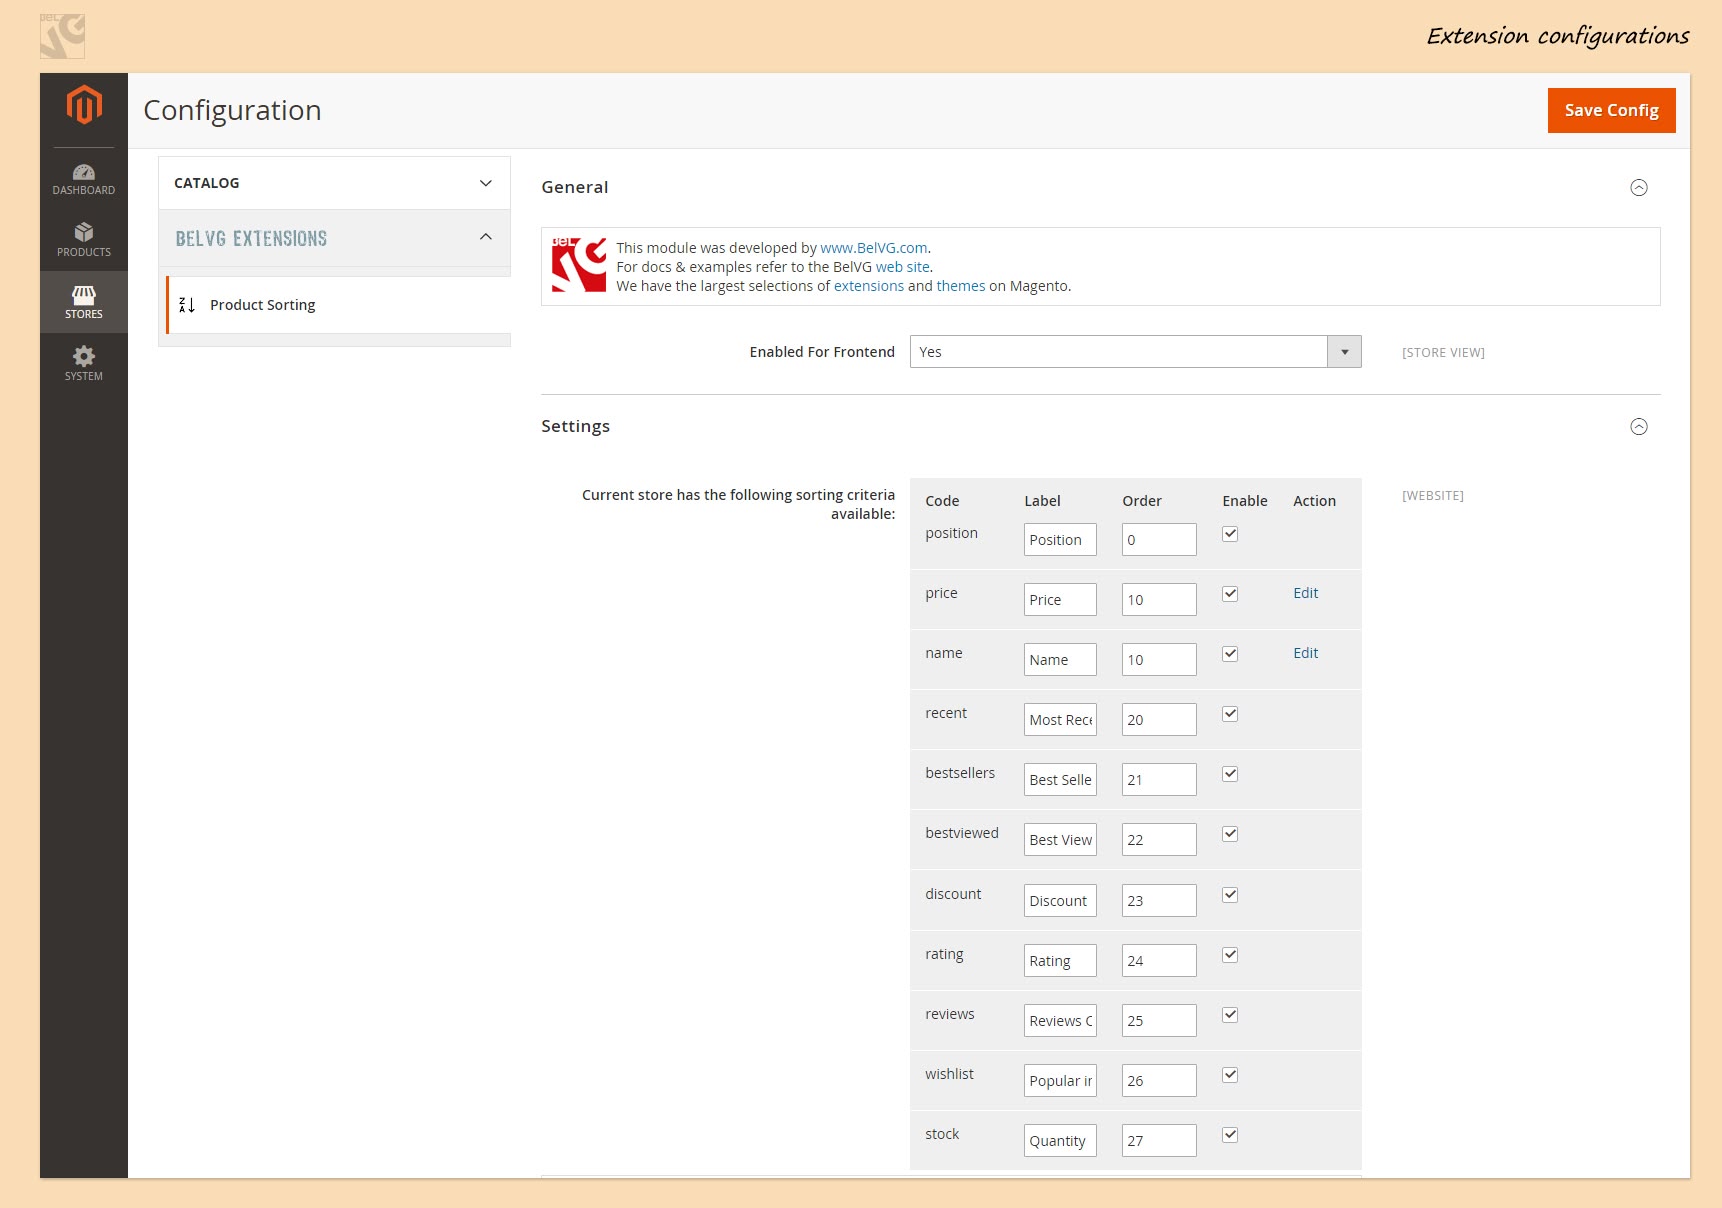Screen dimensions: 1722x1208
Task: Open the extensions link
Action: point(868,286)
